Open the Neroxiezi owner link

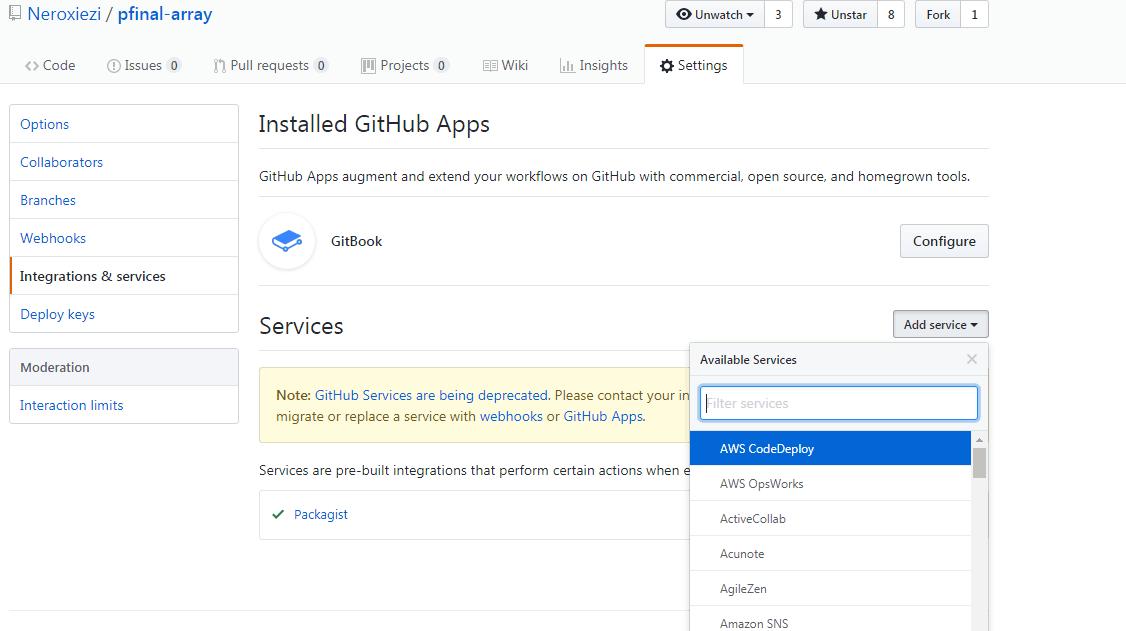[64, 14]
